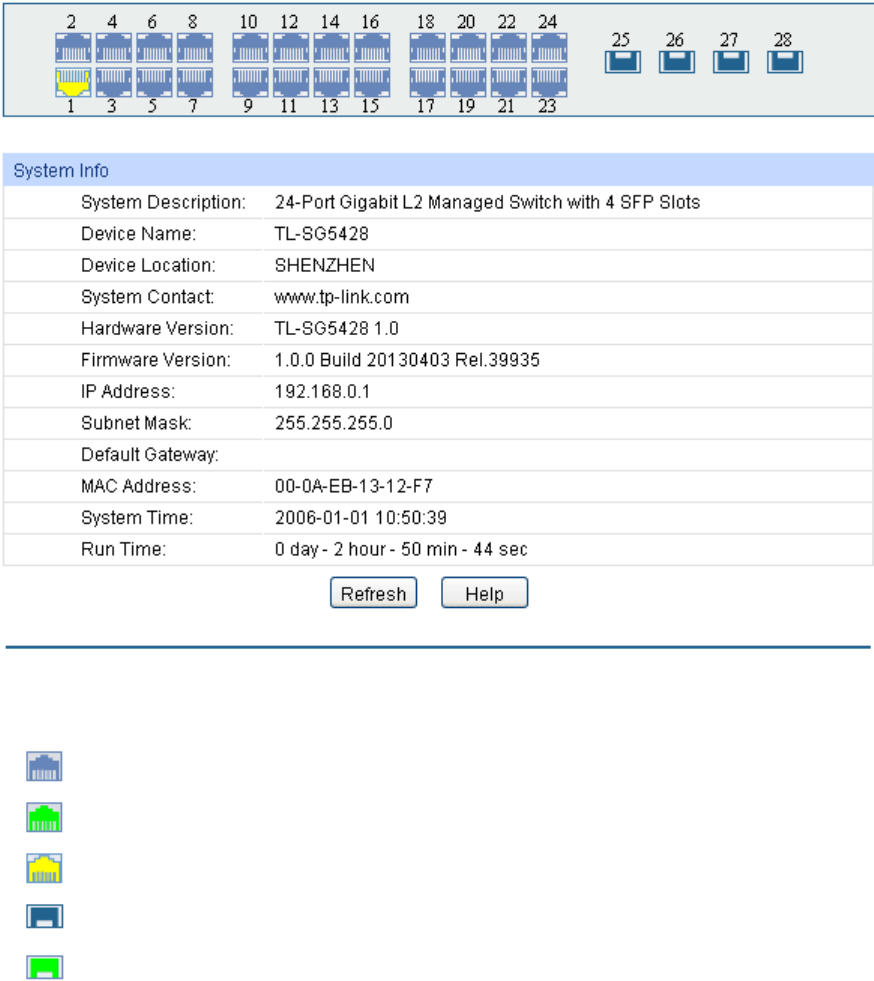Click the yellow port 1 icon
874x981 pixels.
click(73, 82)
